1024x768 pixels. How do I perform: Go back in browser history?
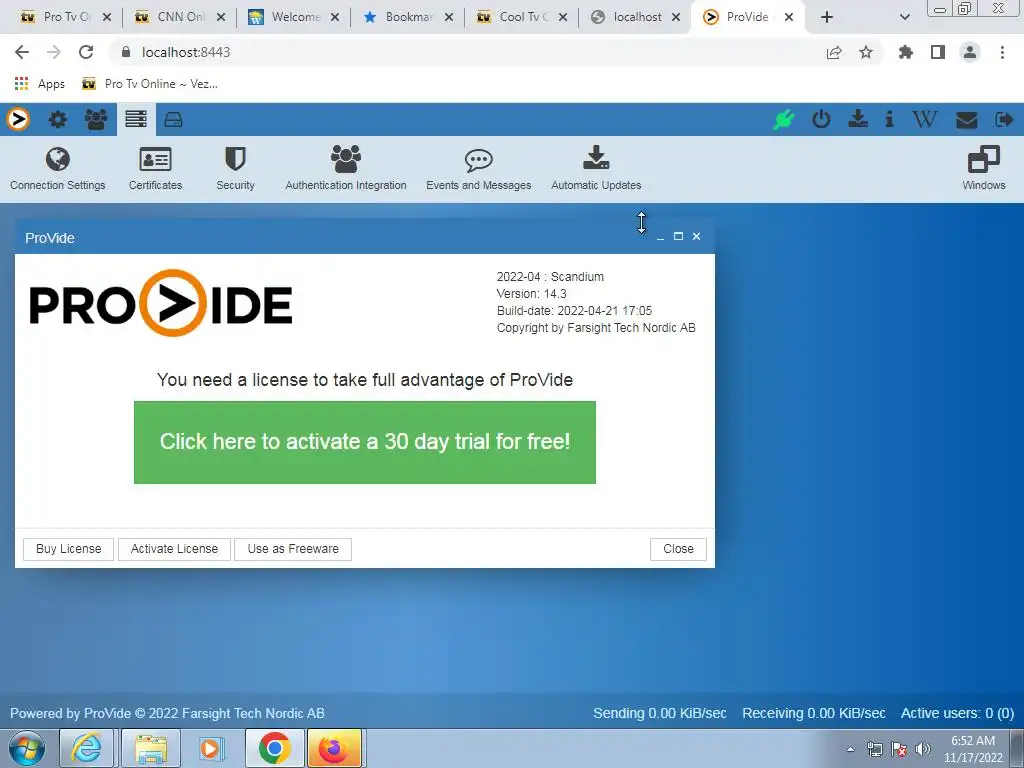tap(22, 52)
